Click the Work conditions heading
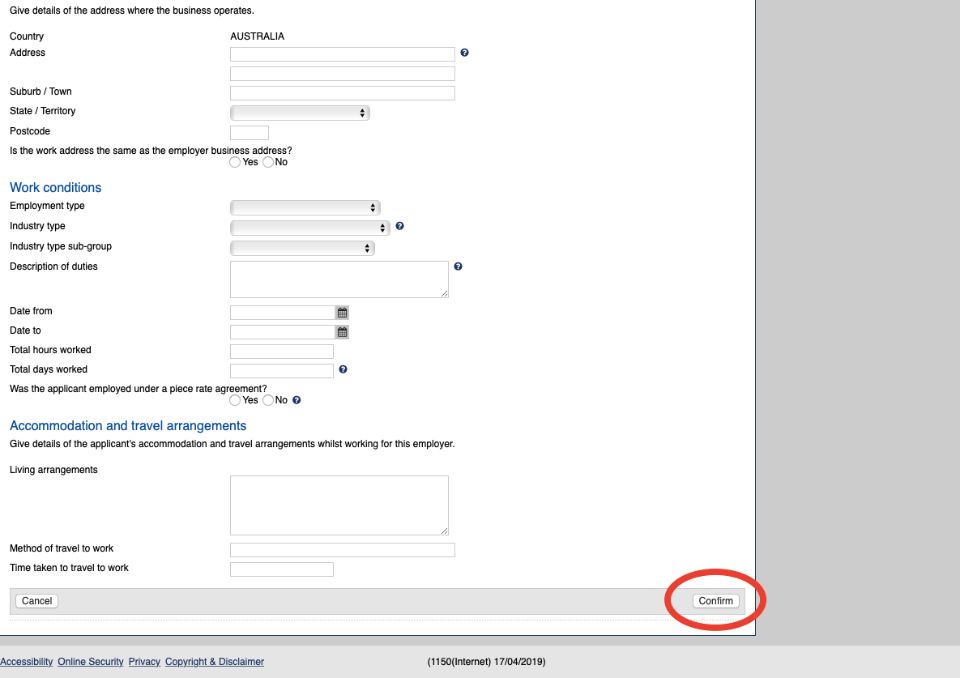Screen dimensions: 960x678 55,187
